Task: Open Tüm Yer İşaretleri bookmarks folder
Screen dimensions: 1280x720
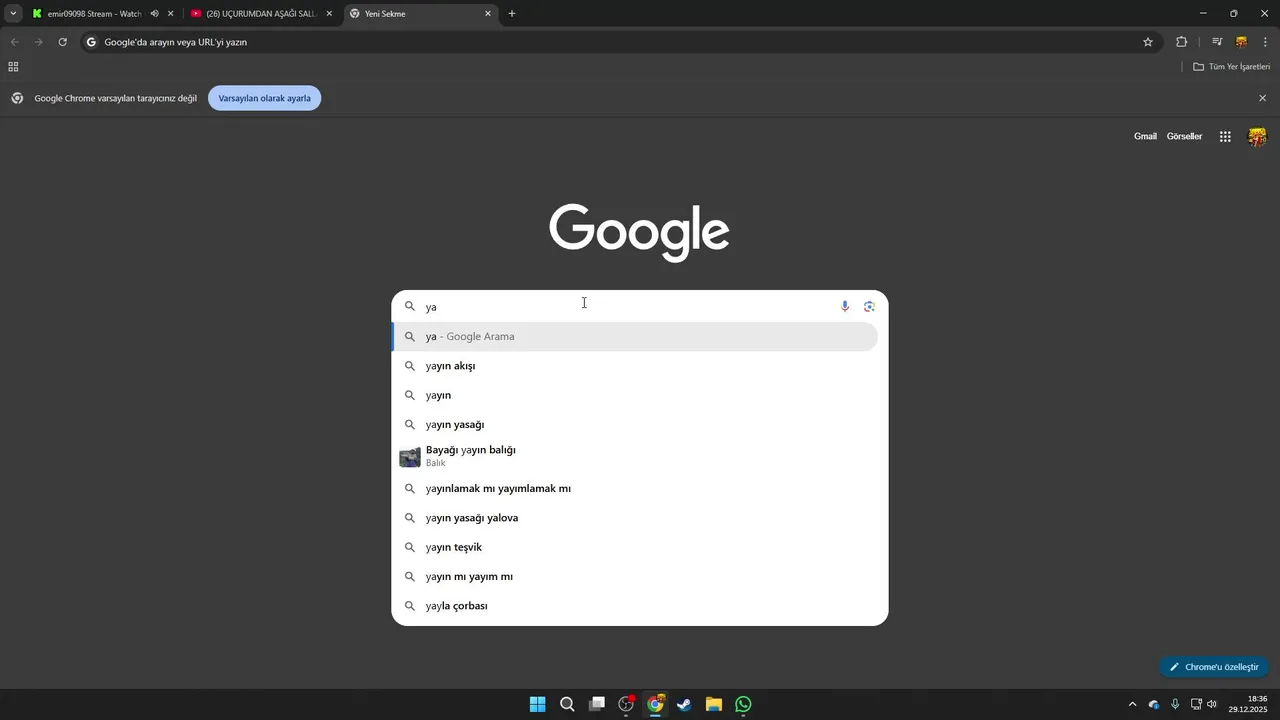Action: [1231, 67]
